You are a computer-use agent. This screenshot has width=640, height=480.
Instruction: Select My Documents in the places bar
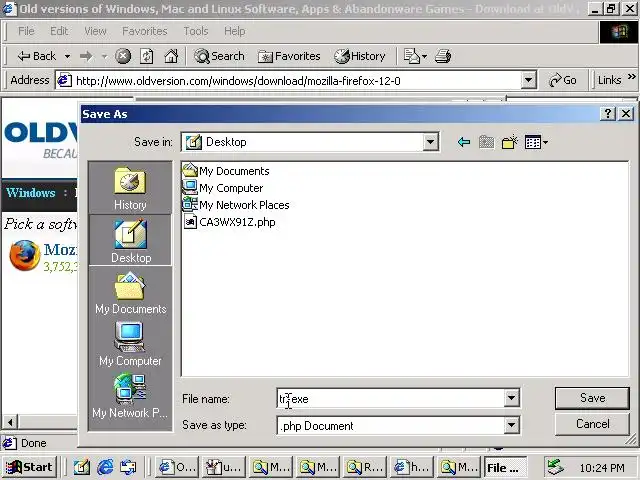[x=131, y=293]
